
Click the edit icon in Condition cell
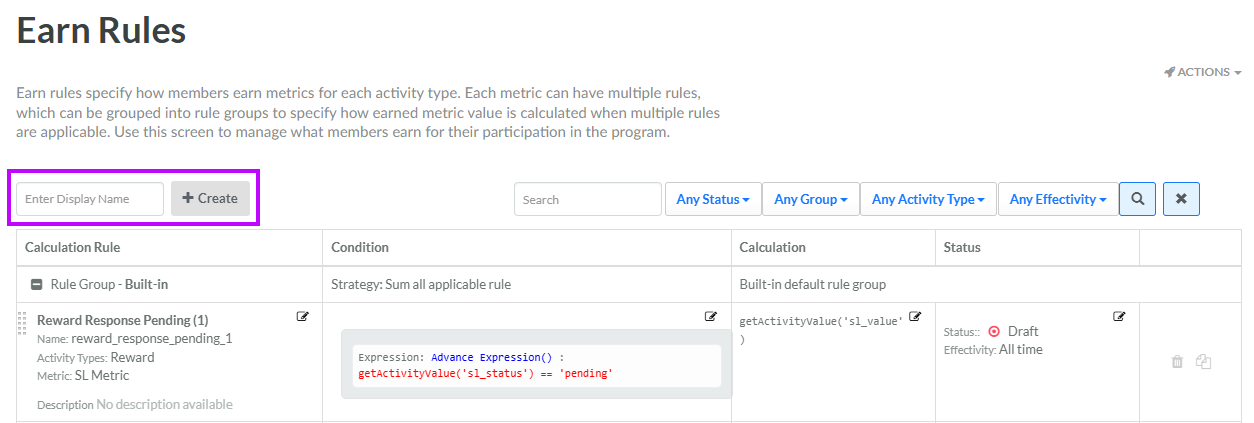711,317
